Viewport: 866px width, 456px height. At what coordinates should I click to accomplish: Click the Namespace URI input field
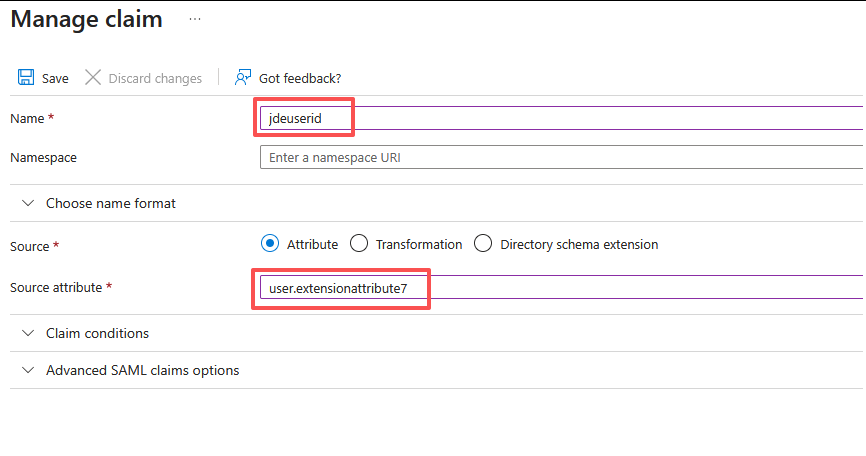[561, 157]
